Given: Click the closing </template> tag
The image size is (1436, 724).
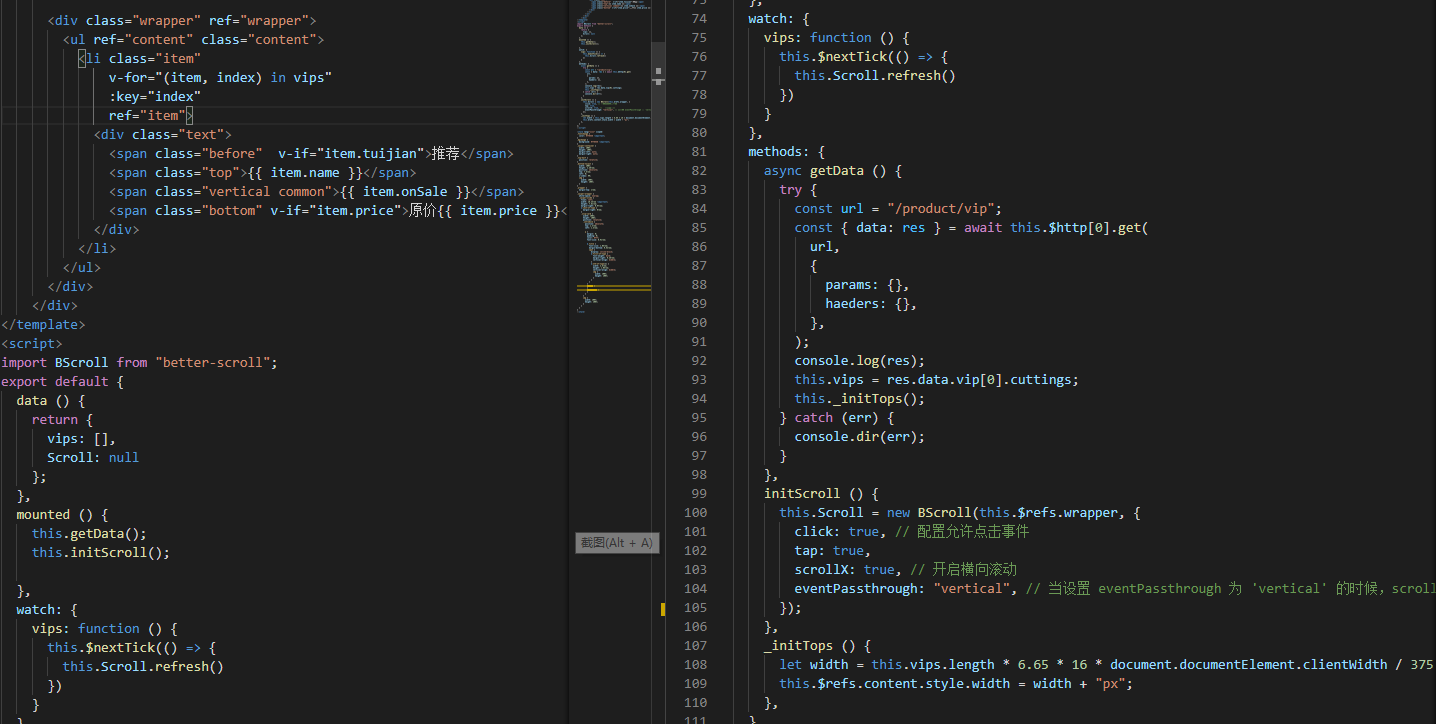Looking at the screenshot, I should coord(43,324).
